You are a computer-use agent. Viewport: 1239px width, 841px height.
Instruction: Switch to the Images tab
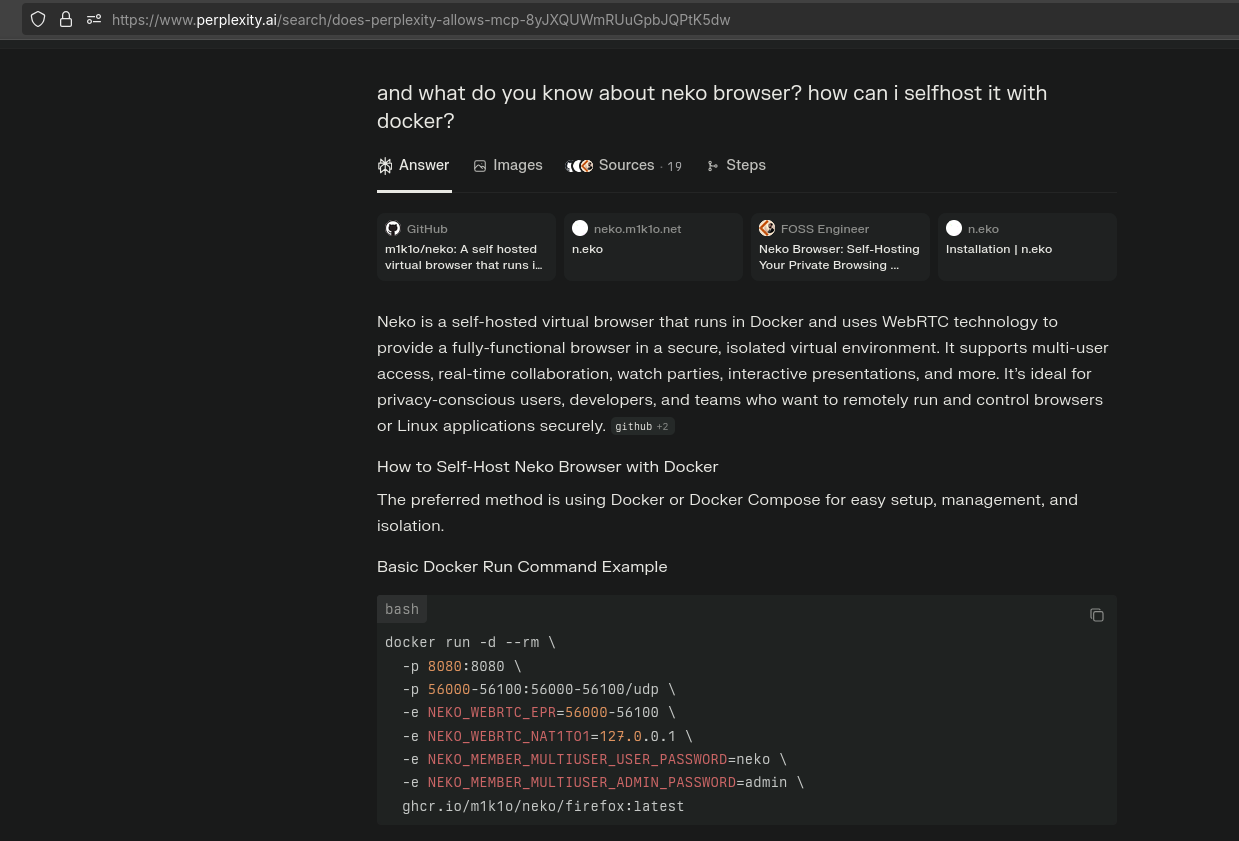pyautogui.click(x=508, y=165)
